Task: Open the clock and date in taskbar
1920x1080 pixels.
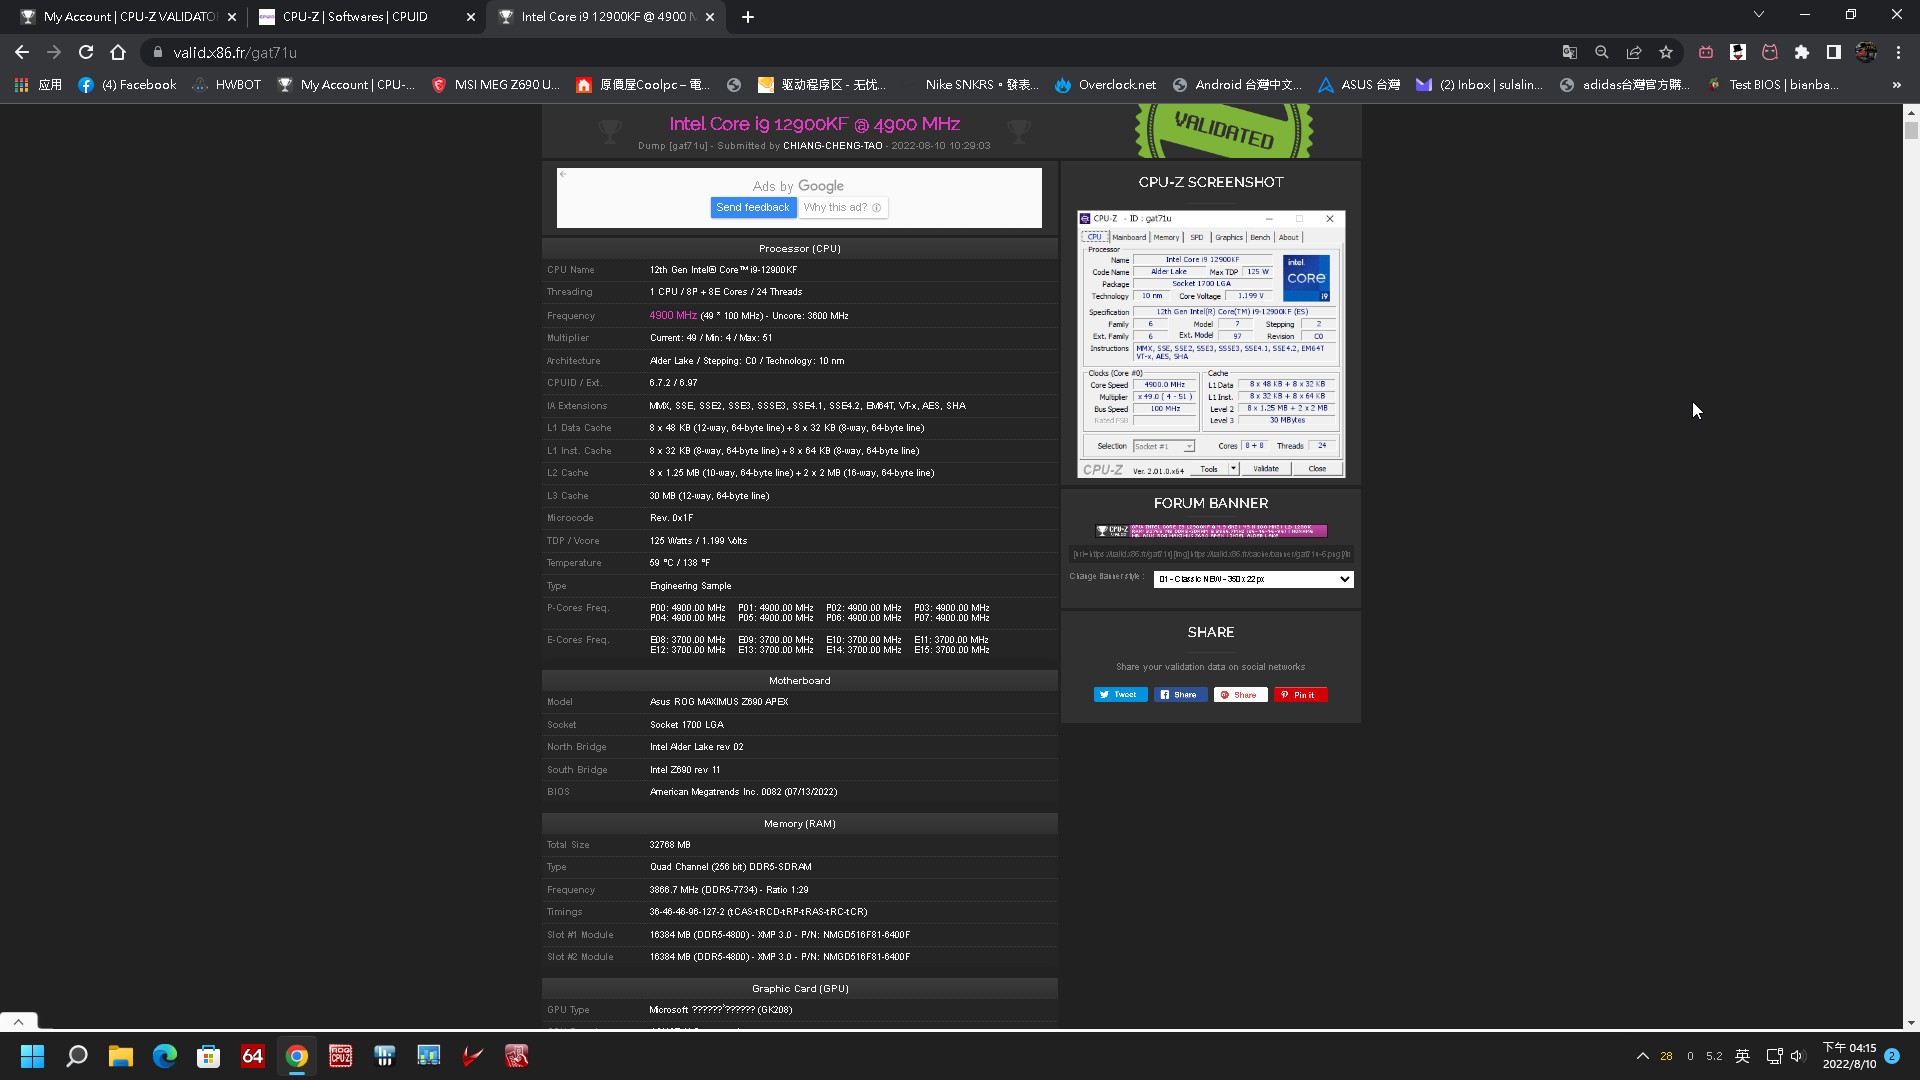Action: pyautogui.click(x=1849, y=1056)
